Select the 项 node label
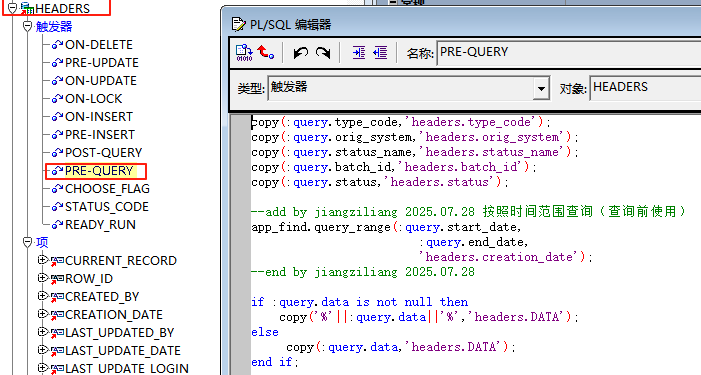This screenshot has height=375, width=701. 42,242
